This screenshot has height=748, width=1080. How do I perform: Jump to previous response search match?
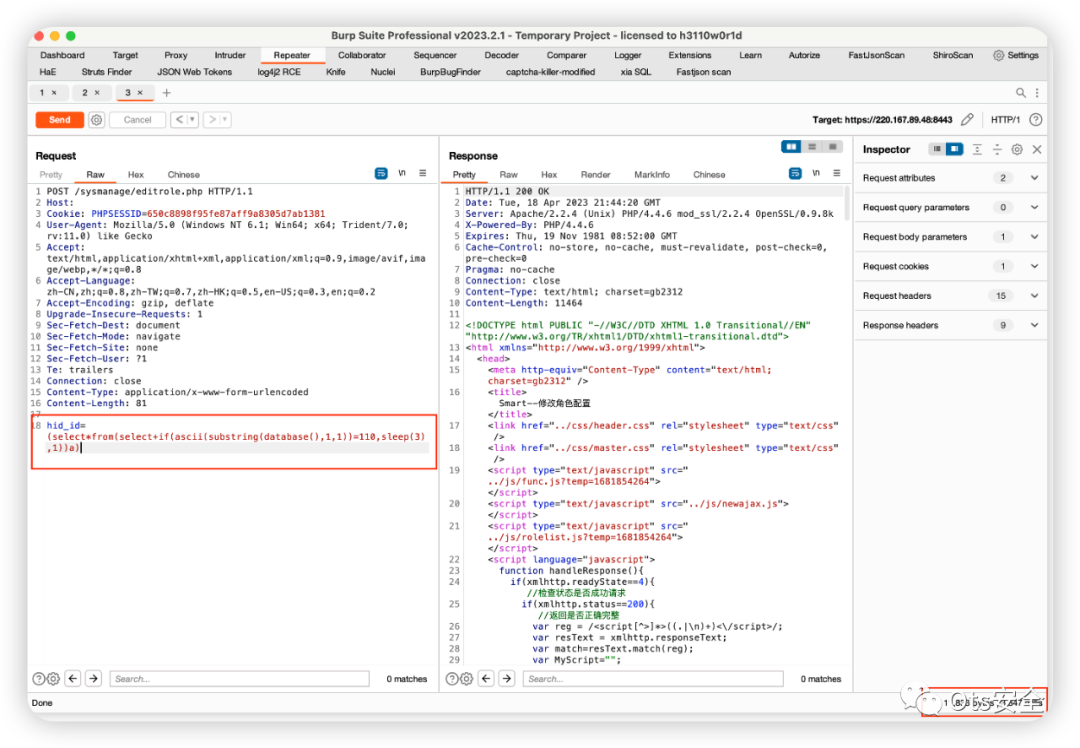tap(486, 678)
